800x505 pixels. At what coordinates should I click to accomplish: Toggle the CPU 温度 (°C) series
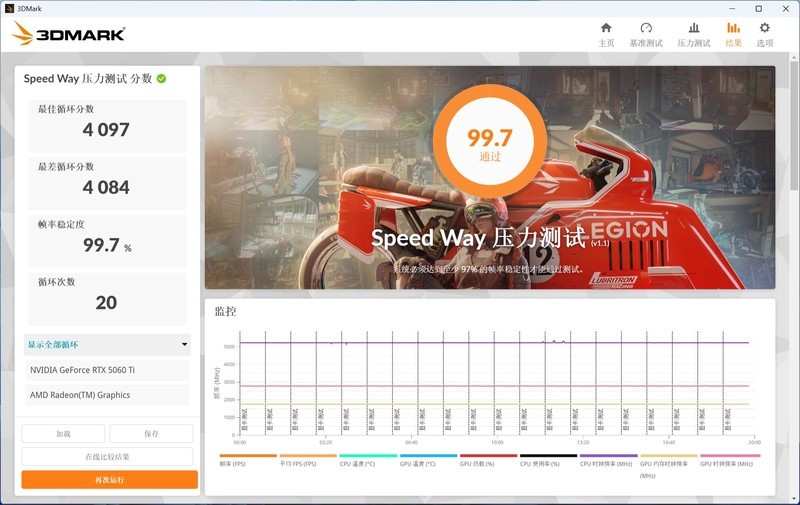(368, 461)
